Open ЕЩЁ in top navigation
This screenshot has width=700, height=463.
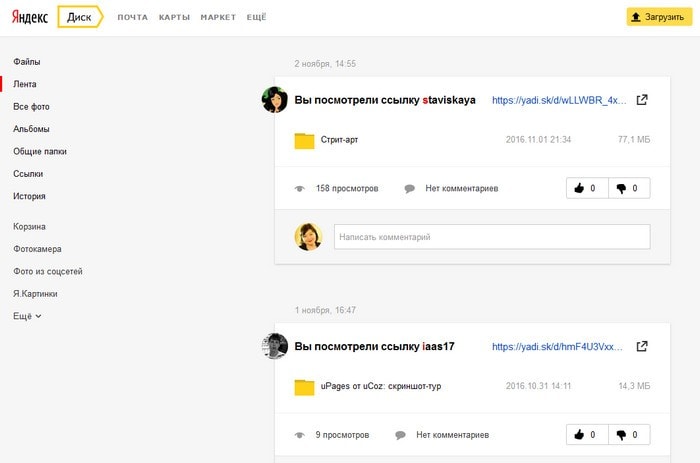click(x=256, y=17)
